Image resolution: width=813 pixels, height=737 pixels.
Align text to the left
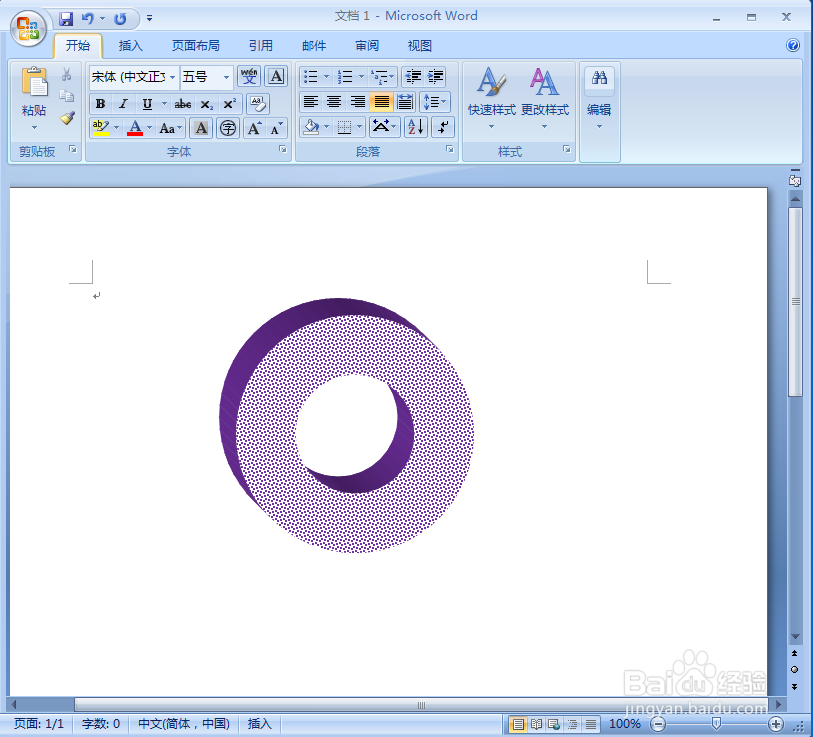(x=311, y=102)
